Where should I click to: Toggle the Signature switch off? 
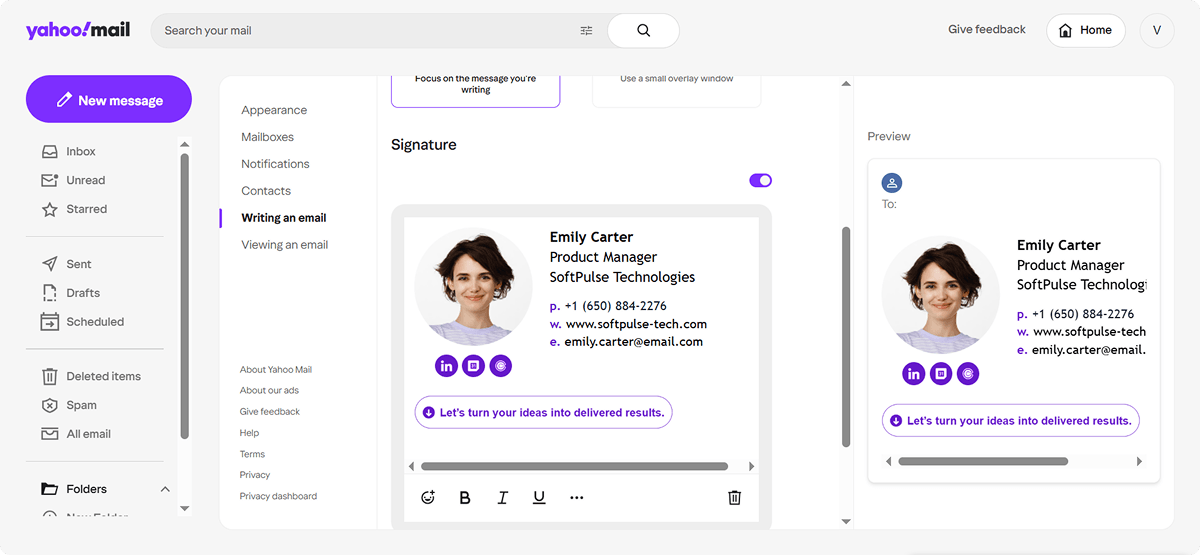click(x=761, y=181)
